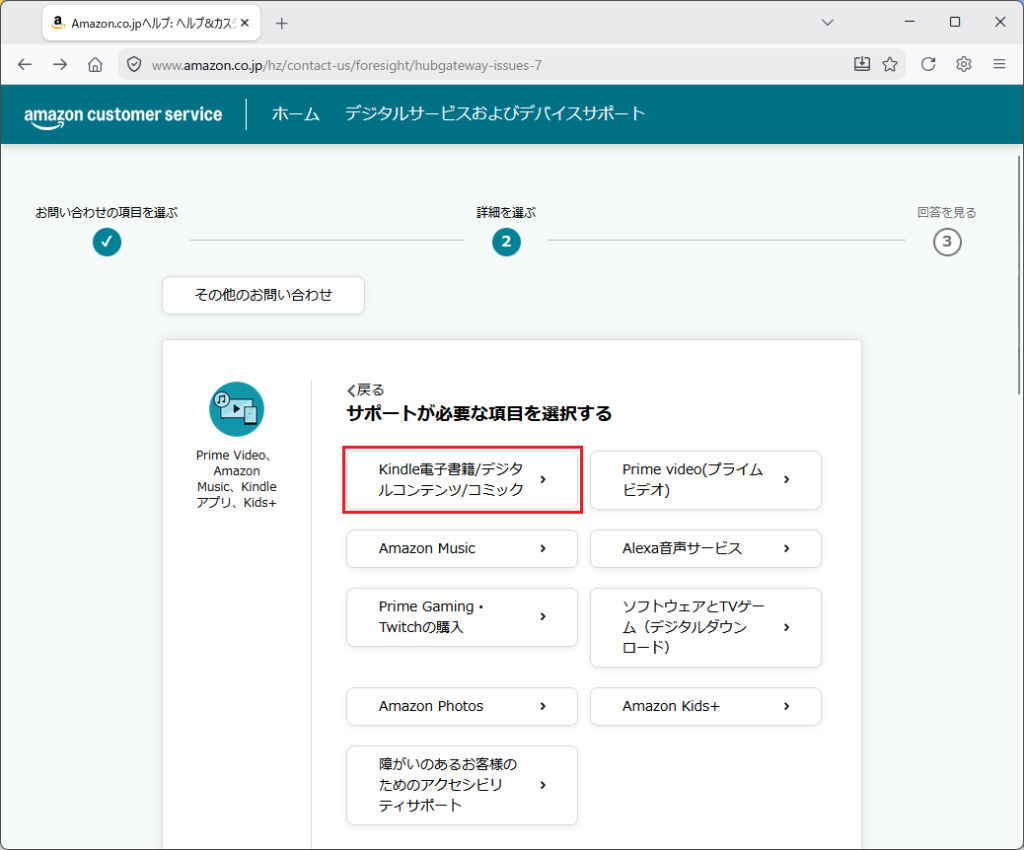The height and width of the screenshot is (850, 1024).
Task: Select Alexa音声サービス option
Action: point(705,548)
